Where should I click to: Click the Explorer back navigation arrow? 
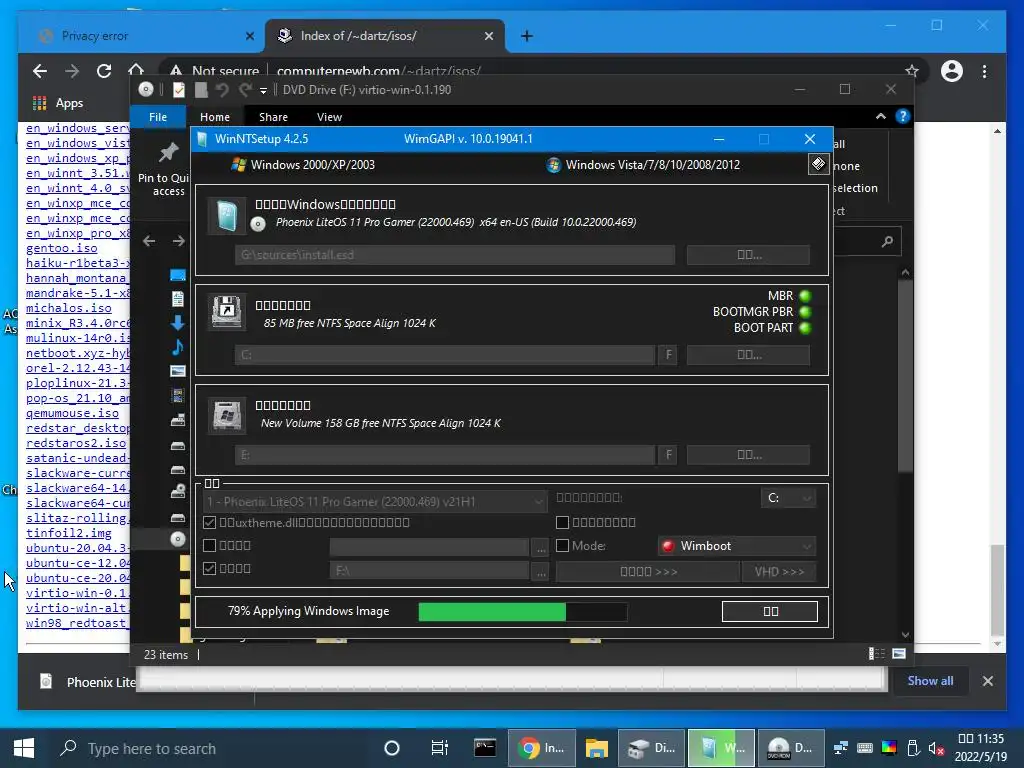click(x=149, y=241)
